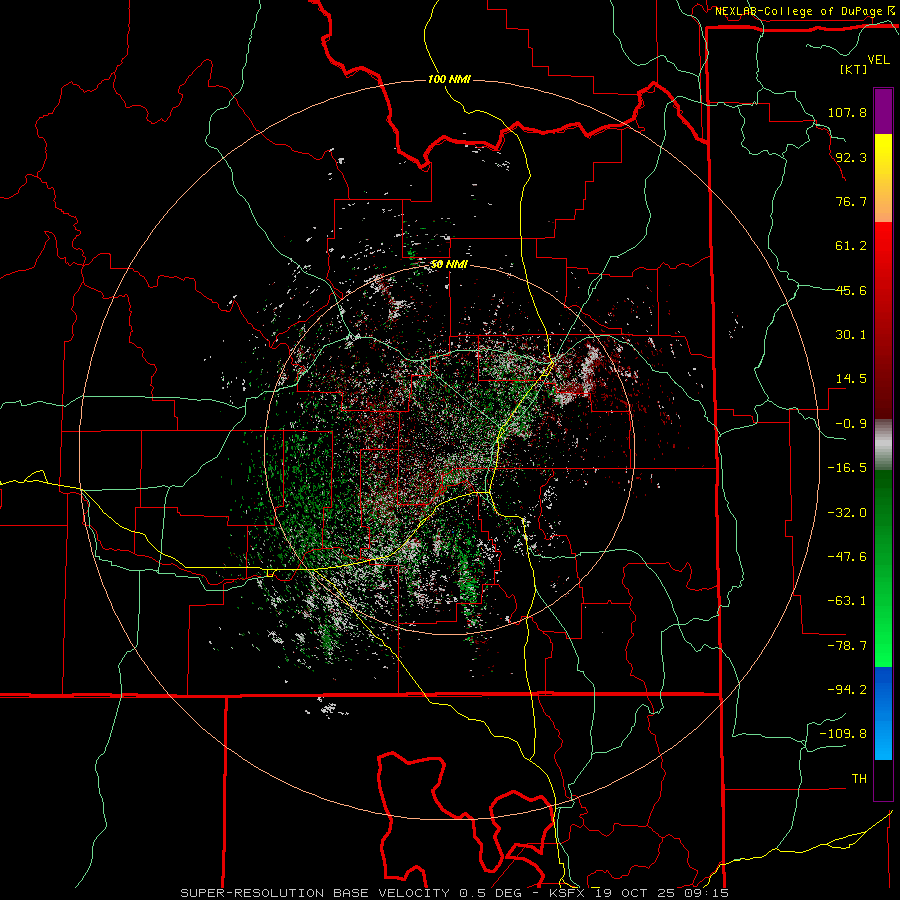Click the -0.9 velocity scale value
The height and width of the screenshot is (900, 900).
tap(851, 424)
